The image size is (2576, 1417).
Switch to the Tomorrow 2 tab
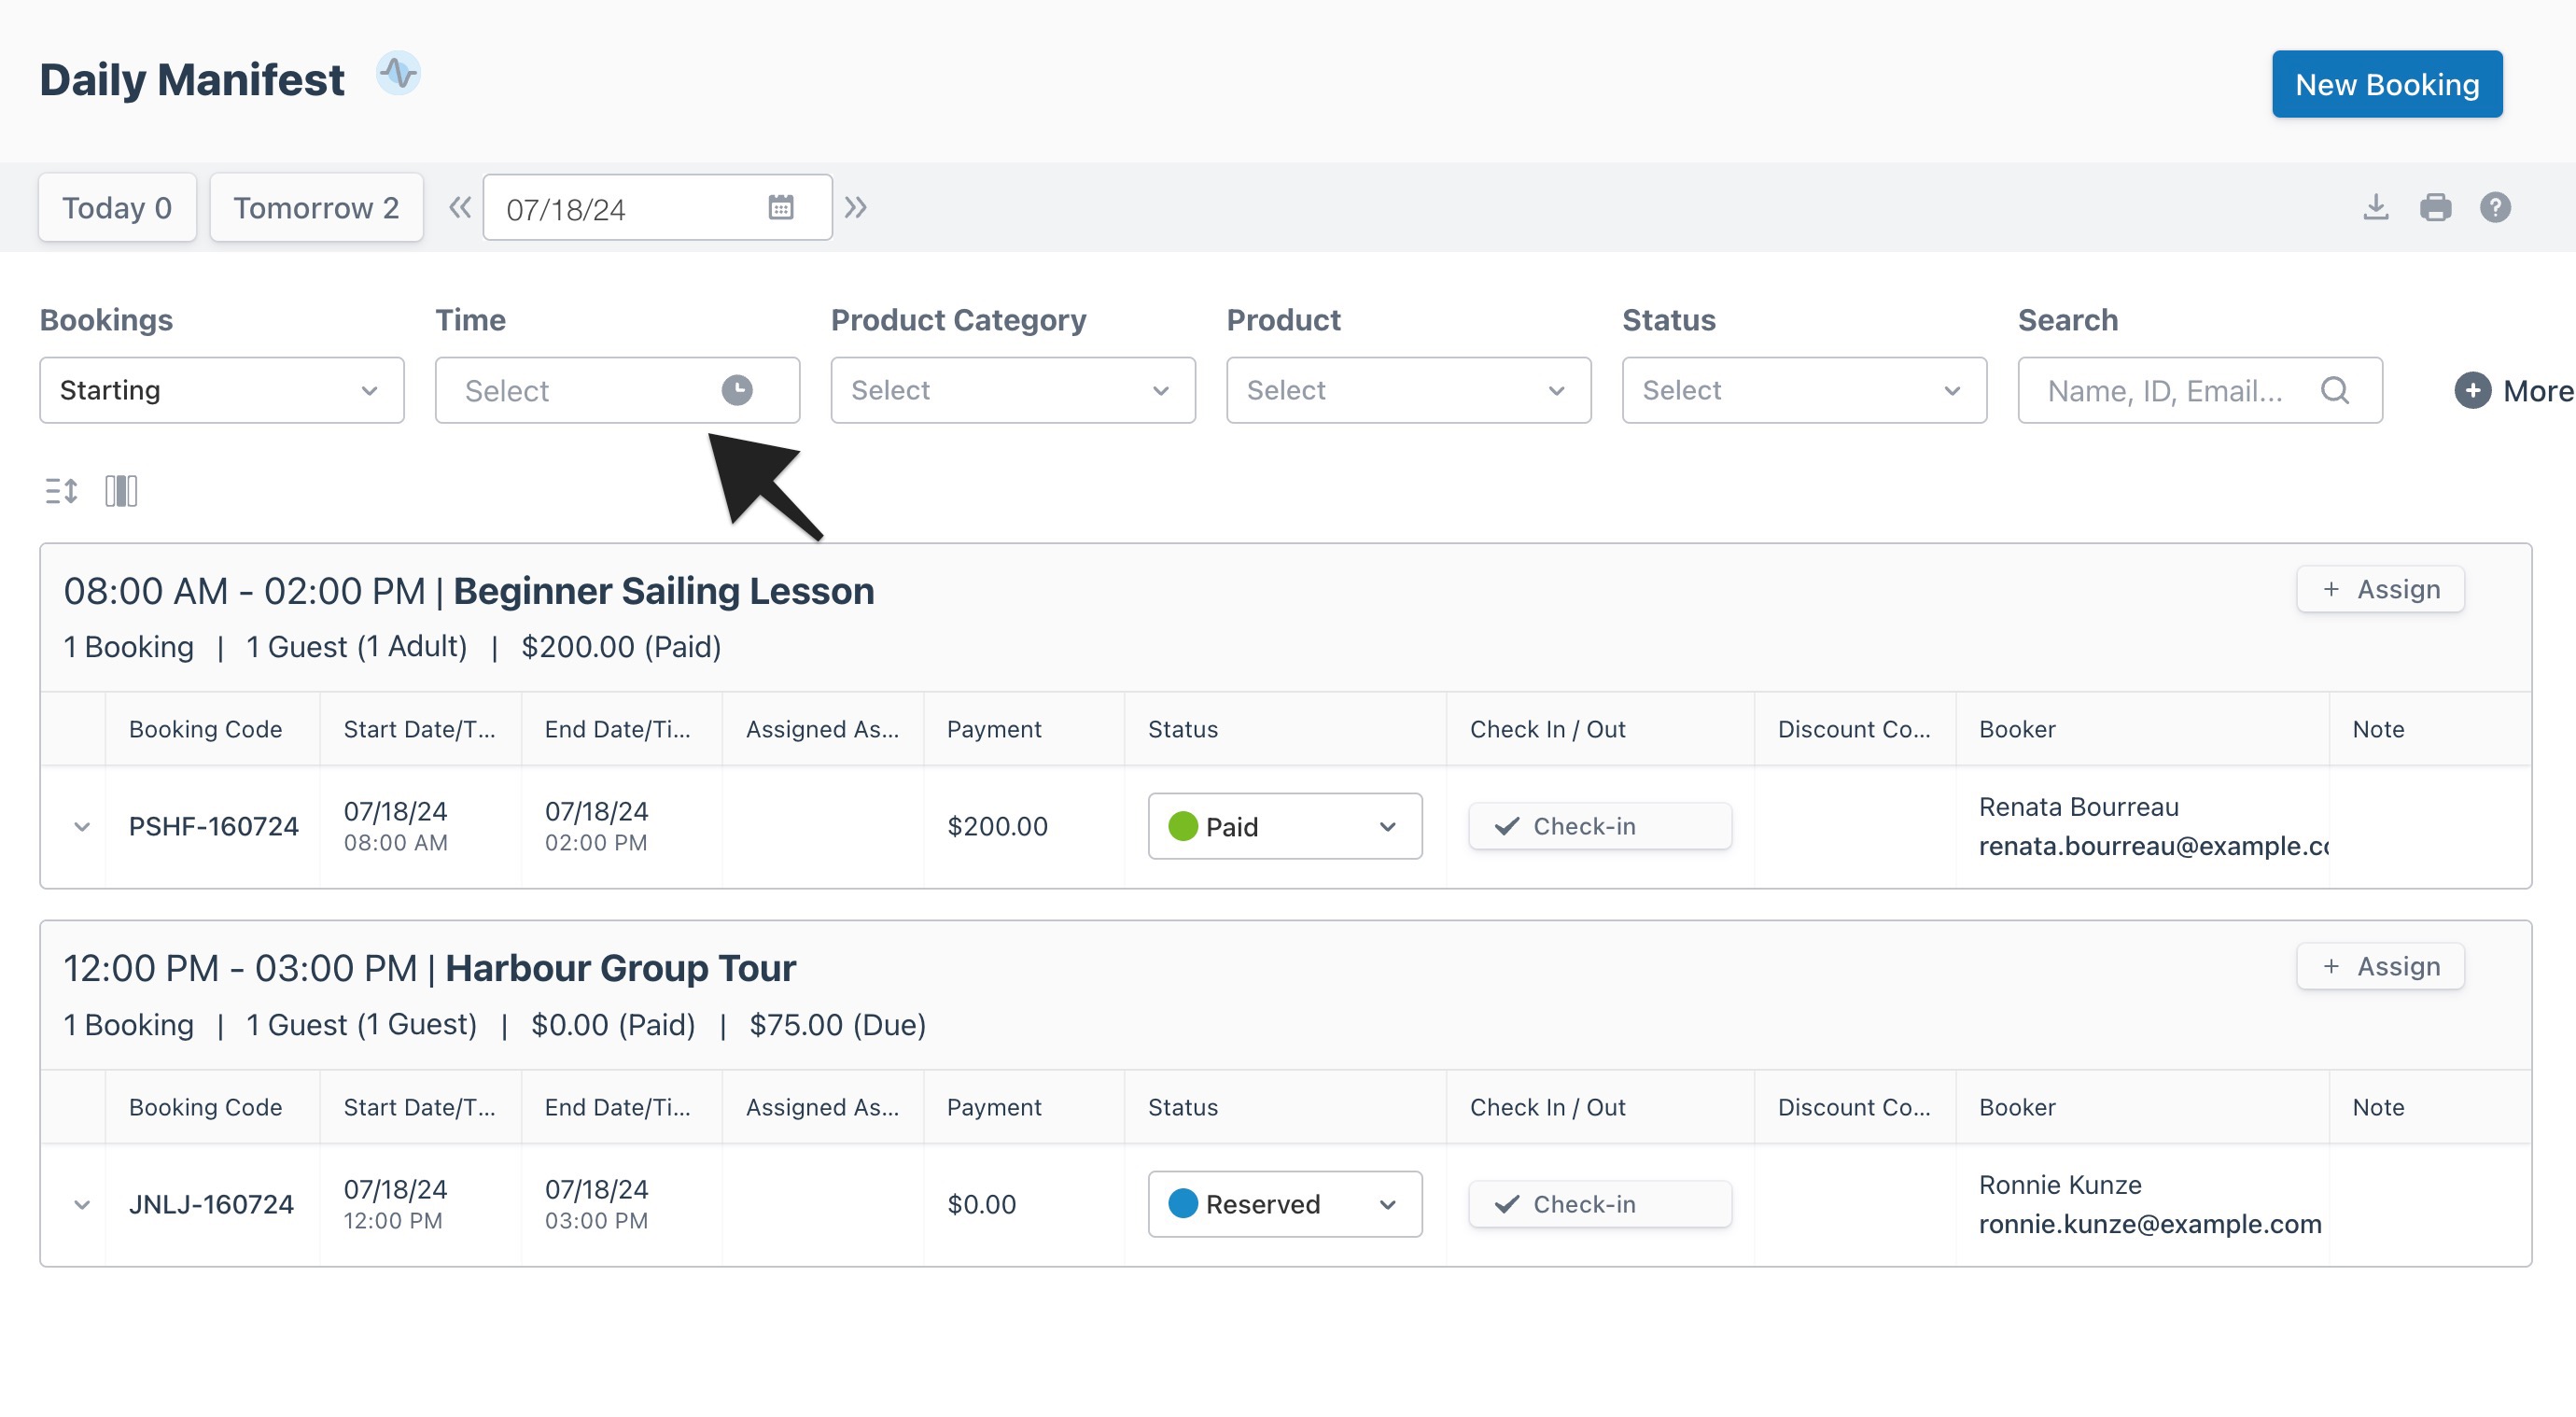[x=316, y=208]
